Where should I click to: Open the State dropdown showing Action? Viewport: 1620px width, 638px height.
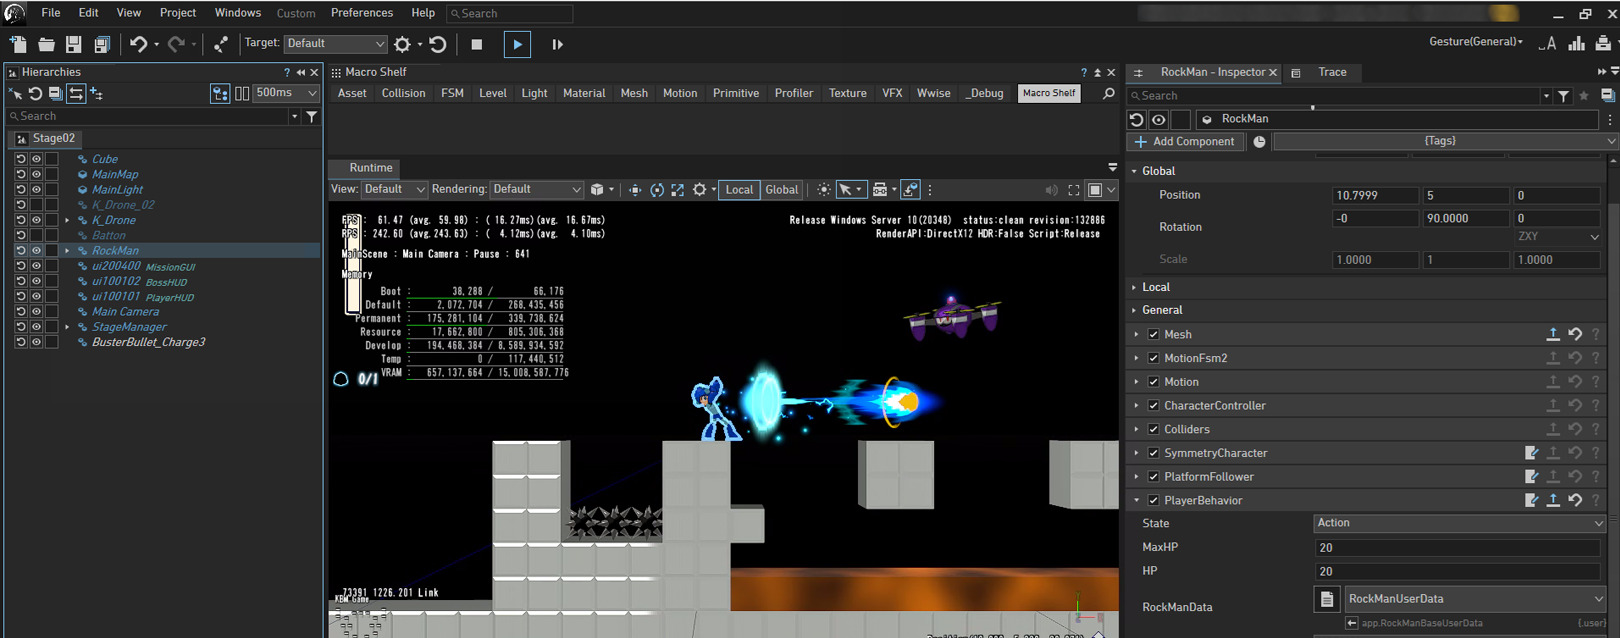click(1458, 523)
